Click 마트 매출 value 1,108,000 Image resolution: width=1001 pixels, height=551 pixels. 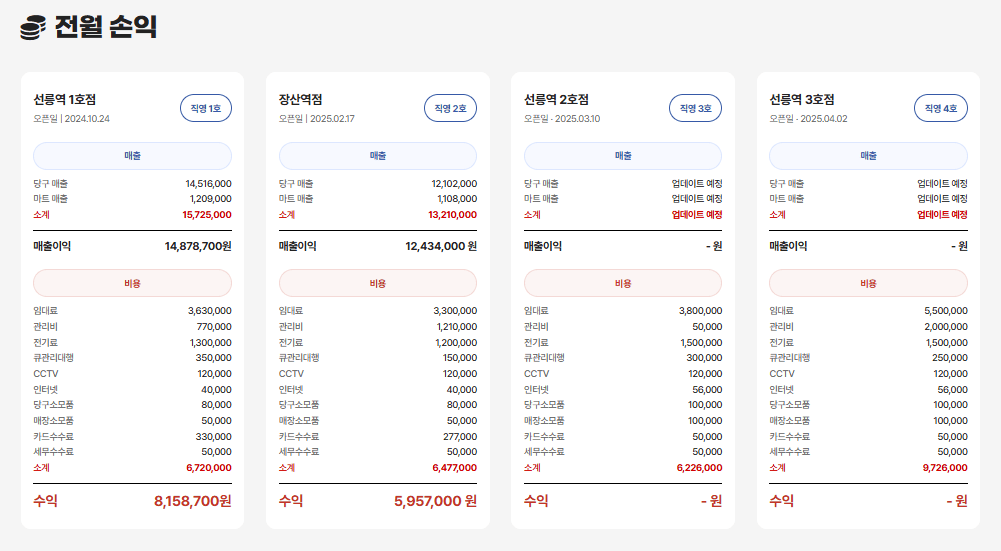click(x=457, y=199)
